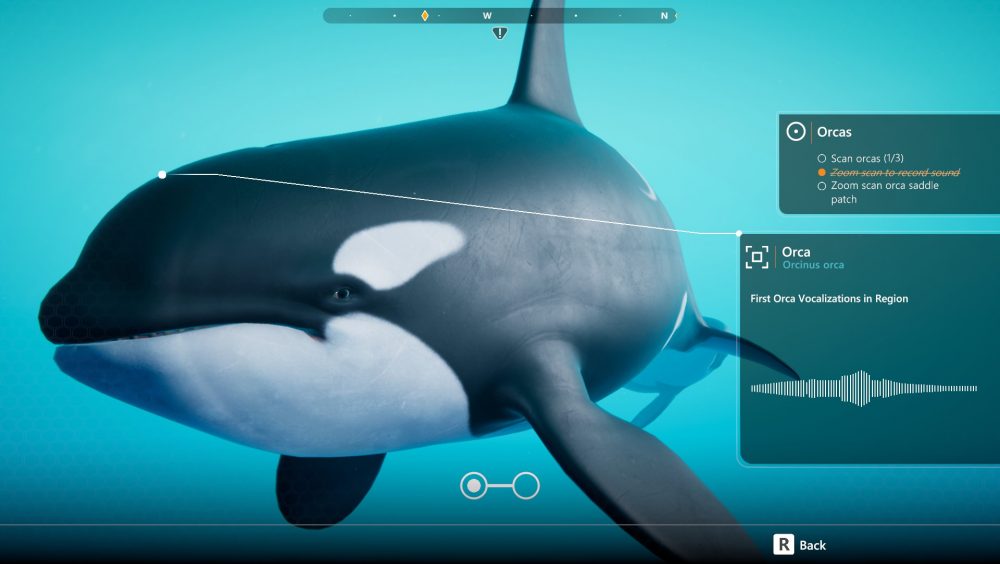The image size is (1000, 564).
Task: Click the W direction marker on the compass
Action: pyautogui.click(x=487, y=16)
